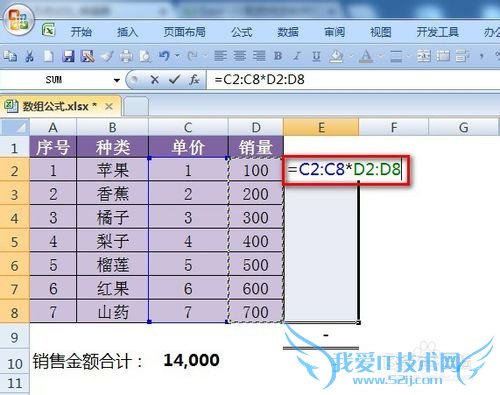500x395 pixels.
Task: Click cell with value 400
Action: click(x=256, y=241)
